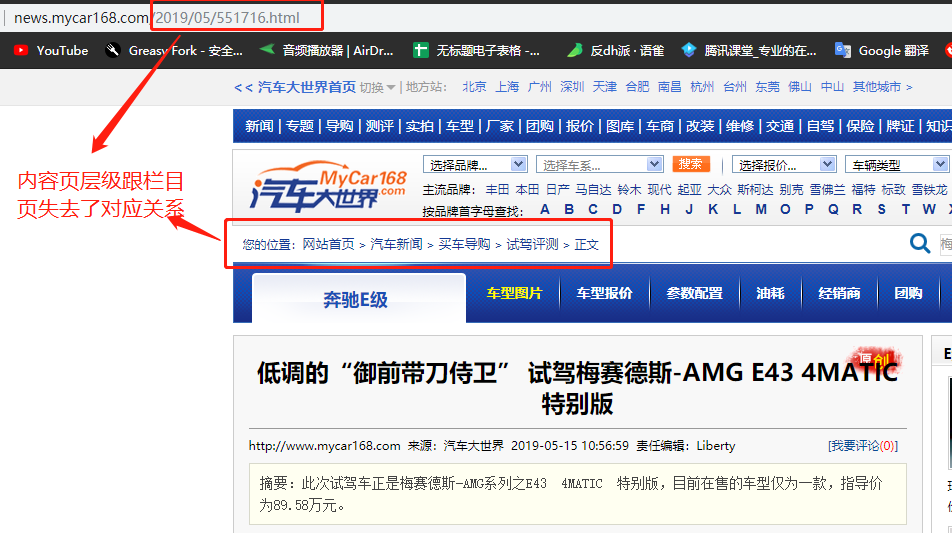
Task: Open the 选择品牌 brand dropdown
Action: [475, 165]
